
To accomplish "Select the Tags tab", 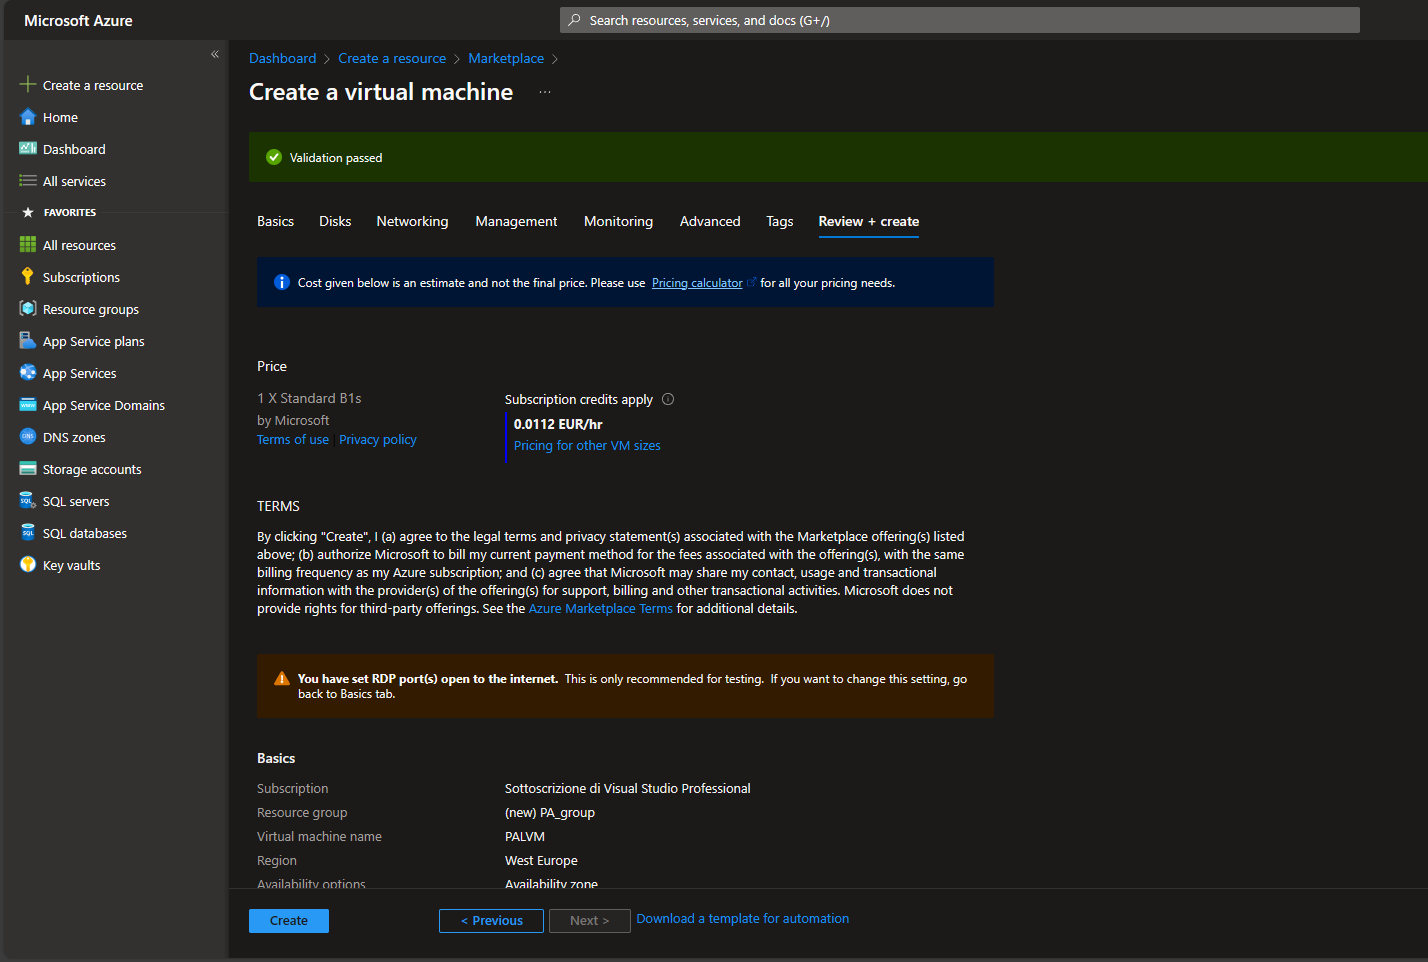I will (x=780, y=221).
